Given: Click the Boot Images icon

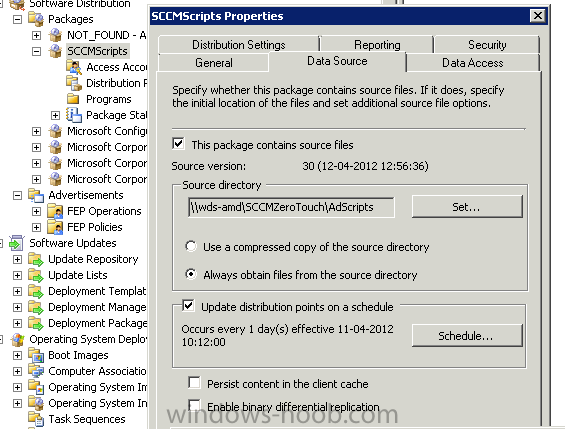Looking at the screenshot, I should [x=36, y=355].
